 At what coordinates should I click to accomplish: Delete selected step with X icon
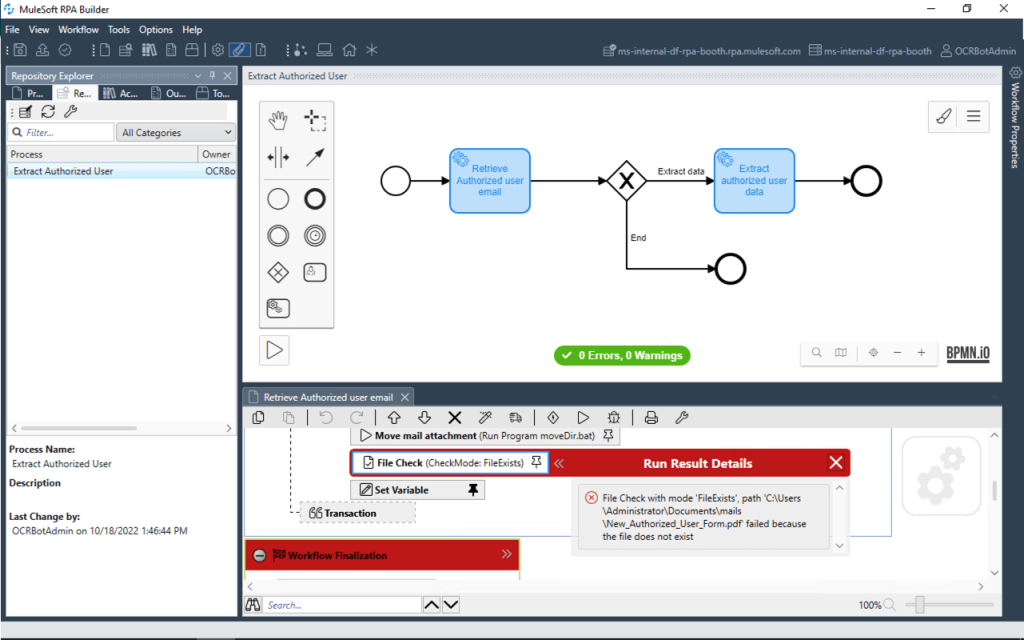coord(455,418)
